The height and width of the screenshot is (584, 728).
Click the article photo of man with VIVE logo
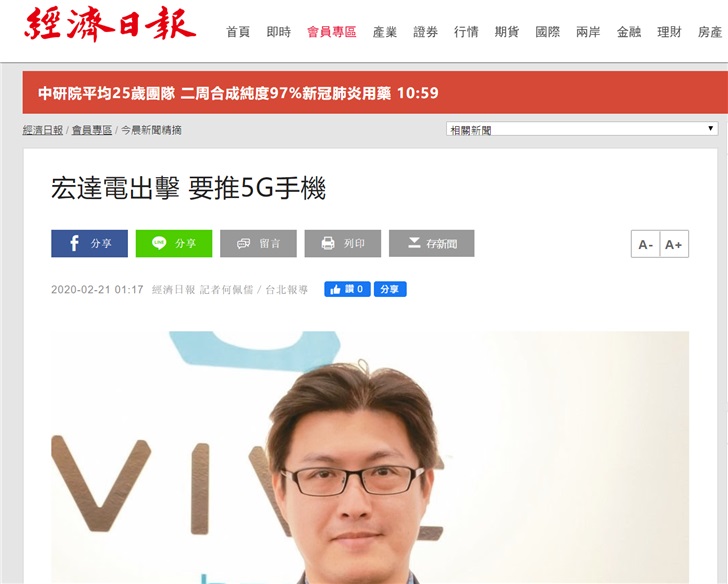pyautogui.click(x=370, y=457)
